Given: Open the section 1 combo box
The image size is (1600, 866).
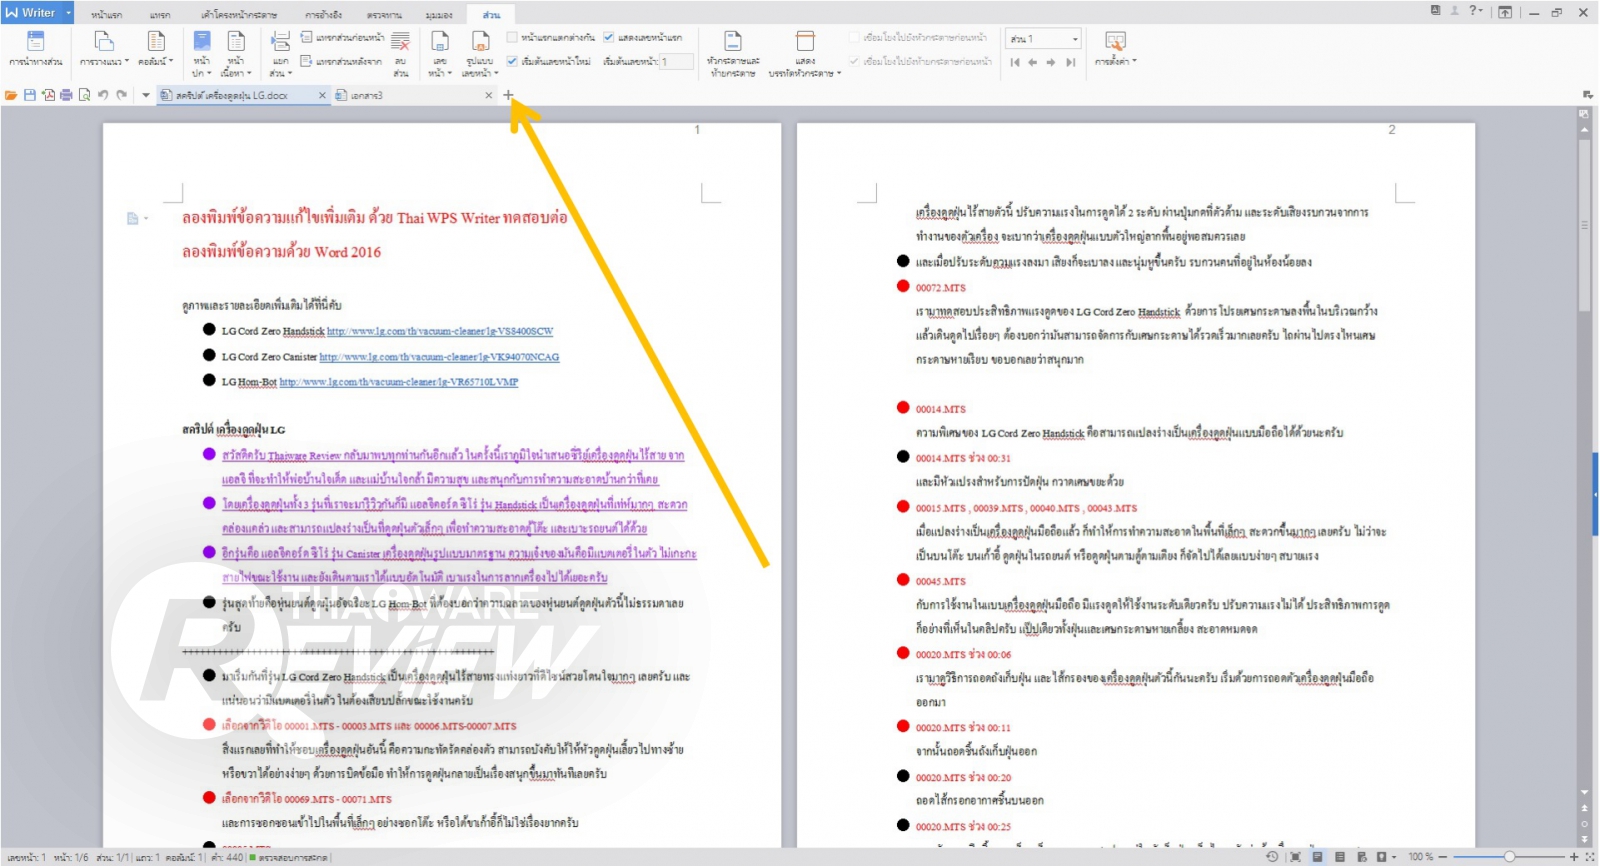Looking at the screenshot, I should pos(1043,39).
